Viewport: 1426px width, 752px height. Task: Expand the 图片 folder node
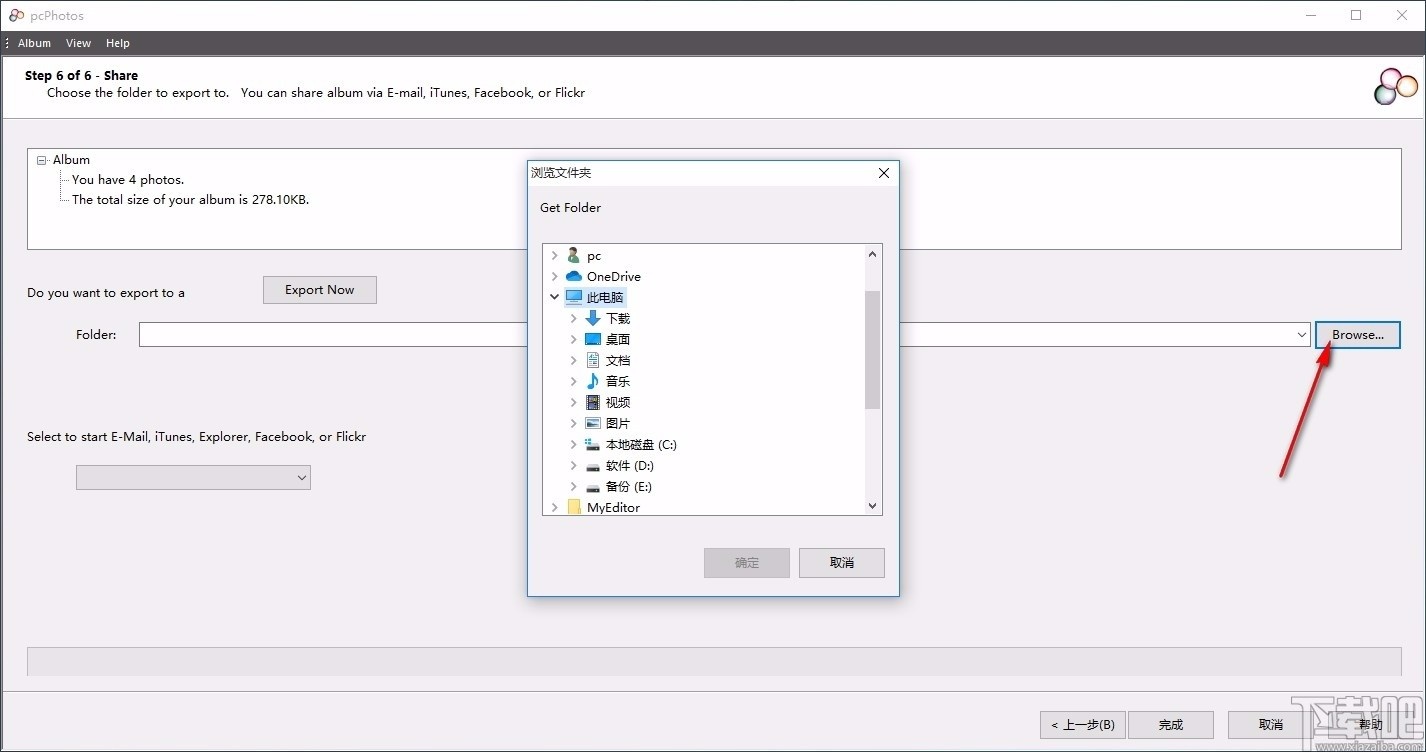pos(574,423)
